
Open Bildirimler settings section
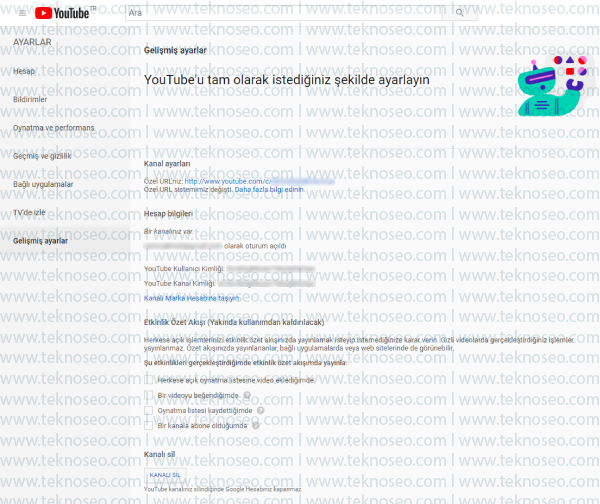30,99
